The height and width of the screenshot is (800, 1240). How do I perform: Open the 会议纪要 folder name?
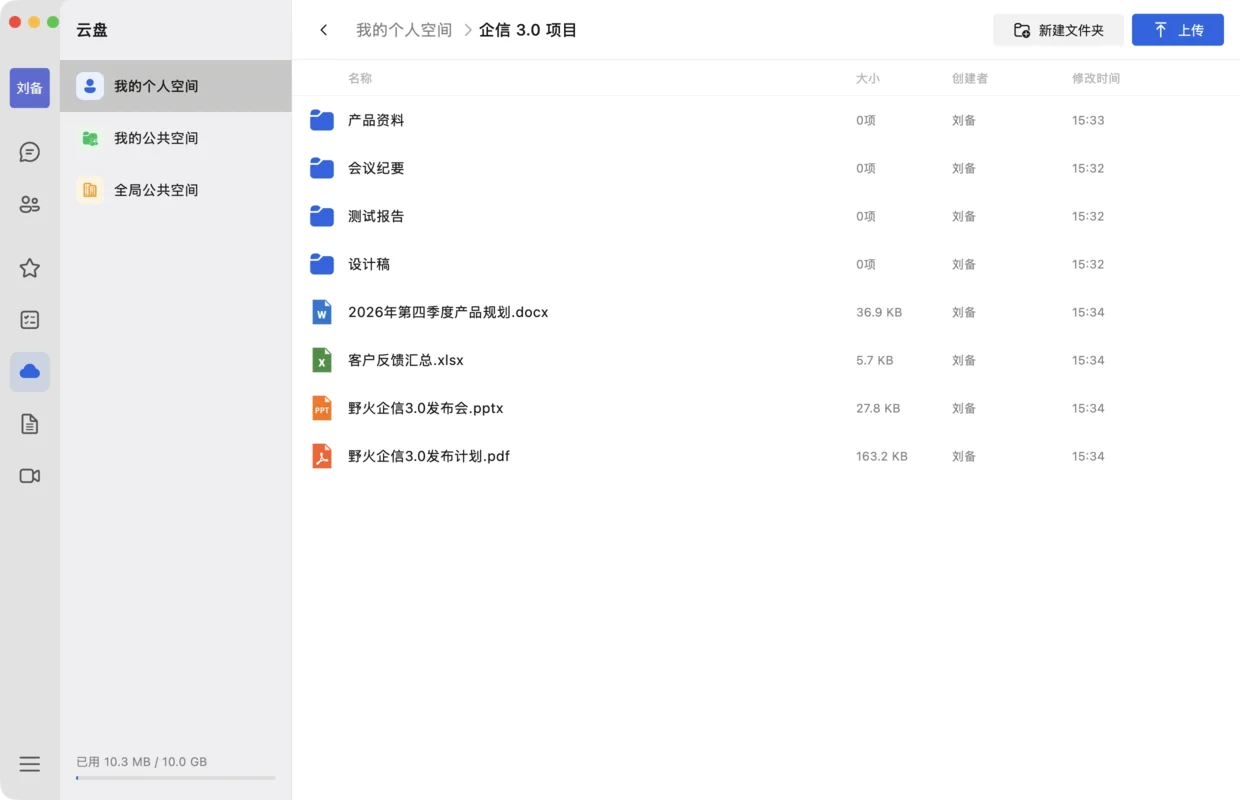tap(376, 168)
